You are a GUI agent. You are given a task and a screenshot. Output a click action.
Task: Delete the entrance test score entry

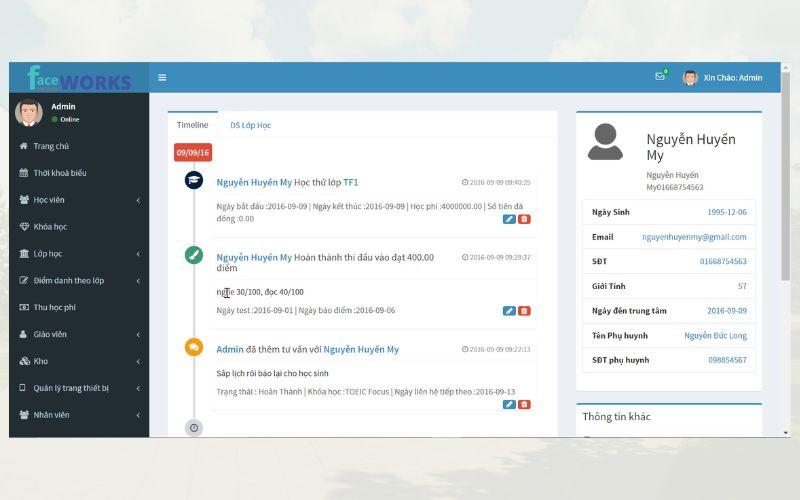[x=525, y=311]
